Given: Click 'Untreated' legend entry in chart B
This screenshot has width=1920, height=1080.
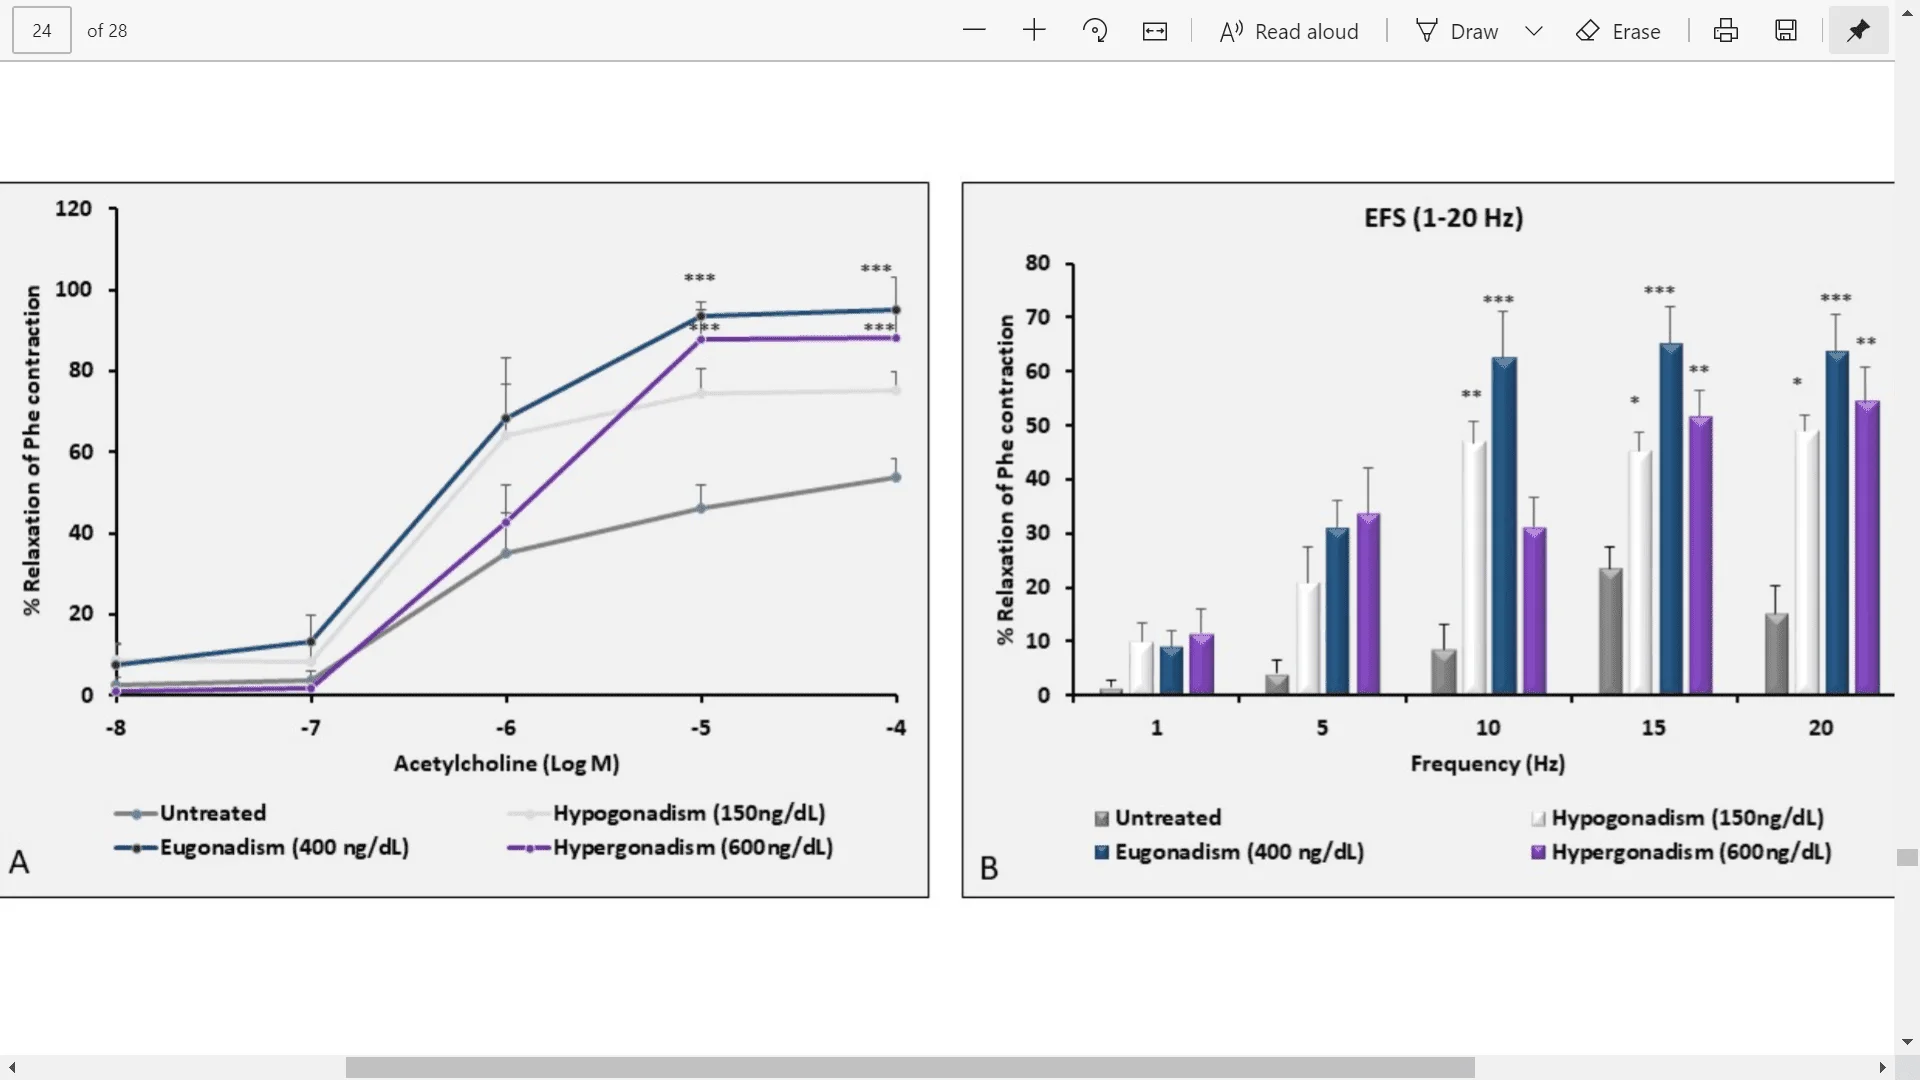Looking at the screenshot, I should click(1158, 818).
